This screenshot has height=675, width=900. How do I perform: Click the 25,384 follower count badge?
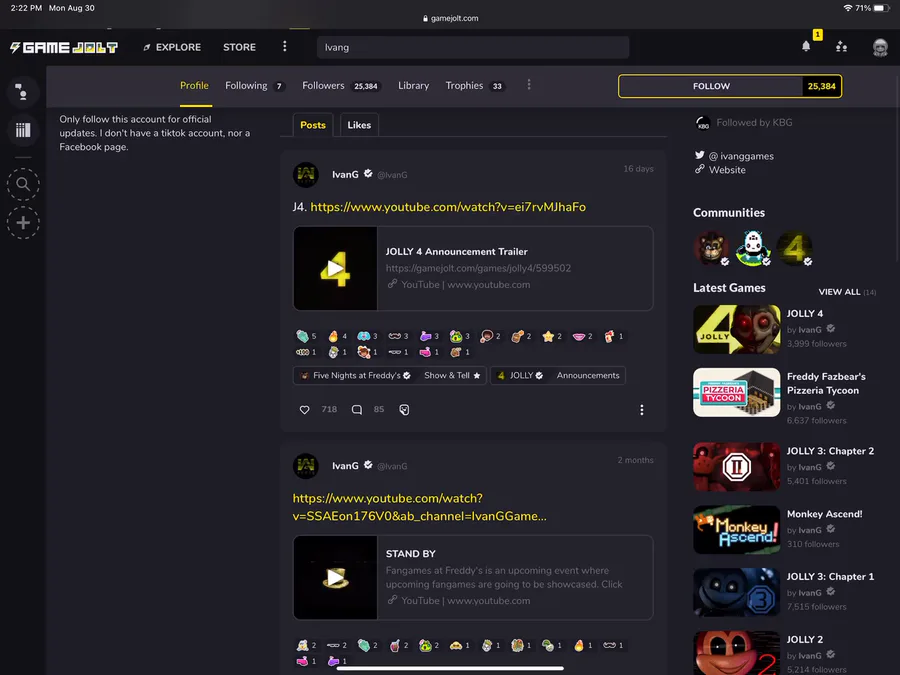coord(821,86)
